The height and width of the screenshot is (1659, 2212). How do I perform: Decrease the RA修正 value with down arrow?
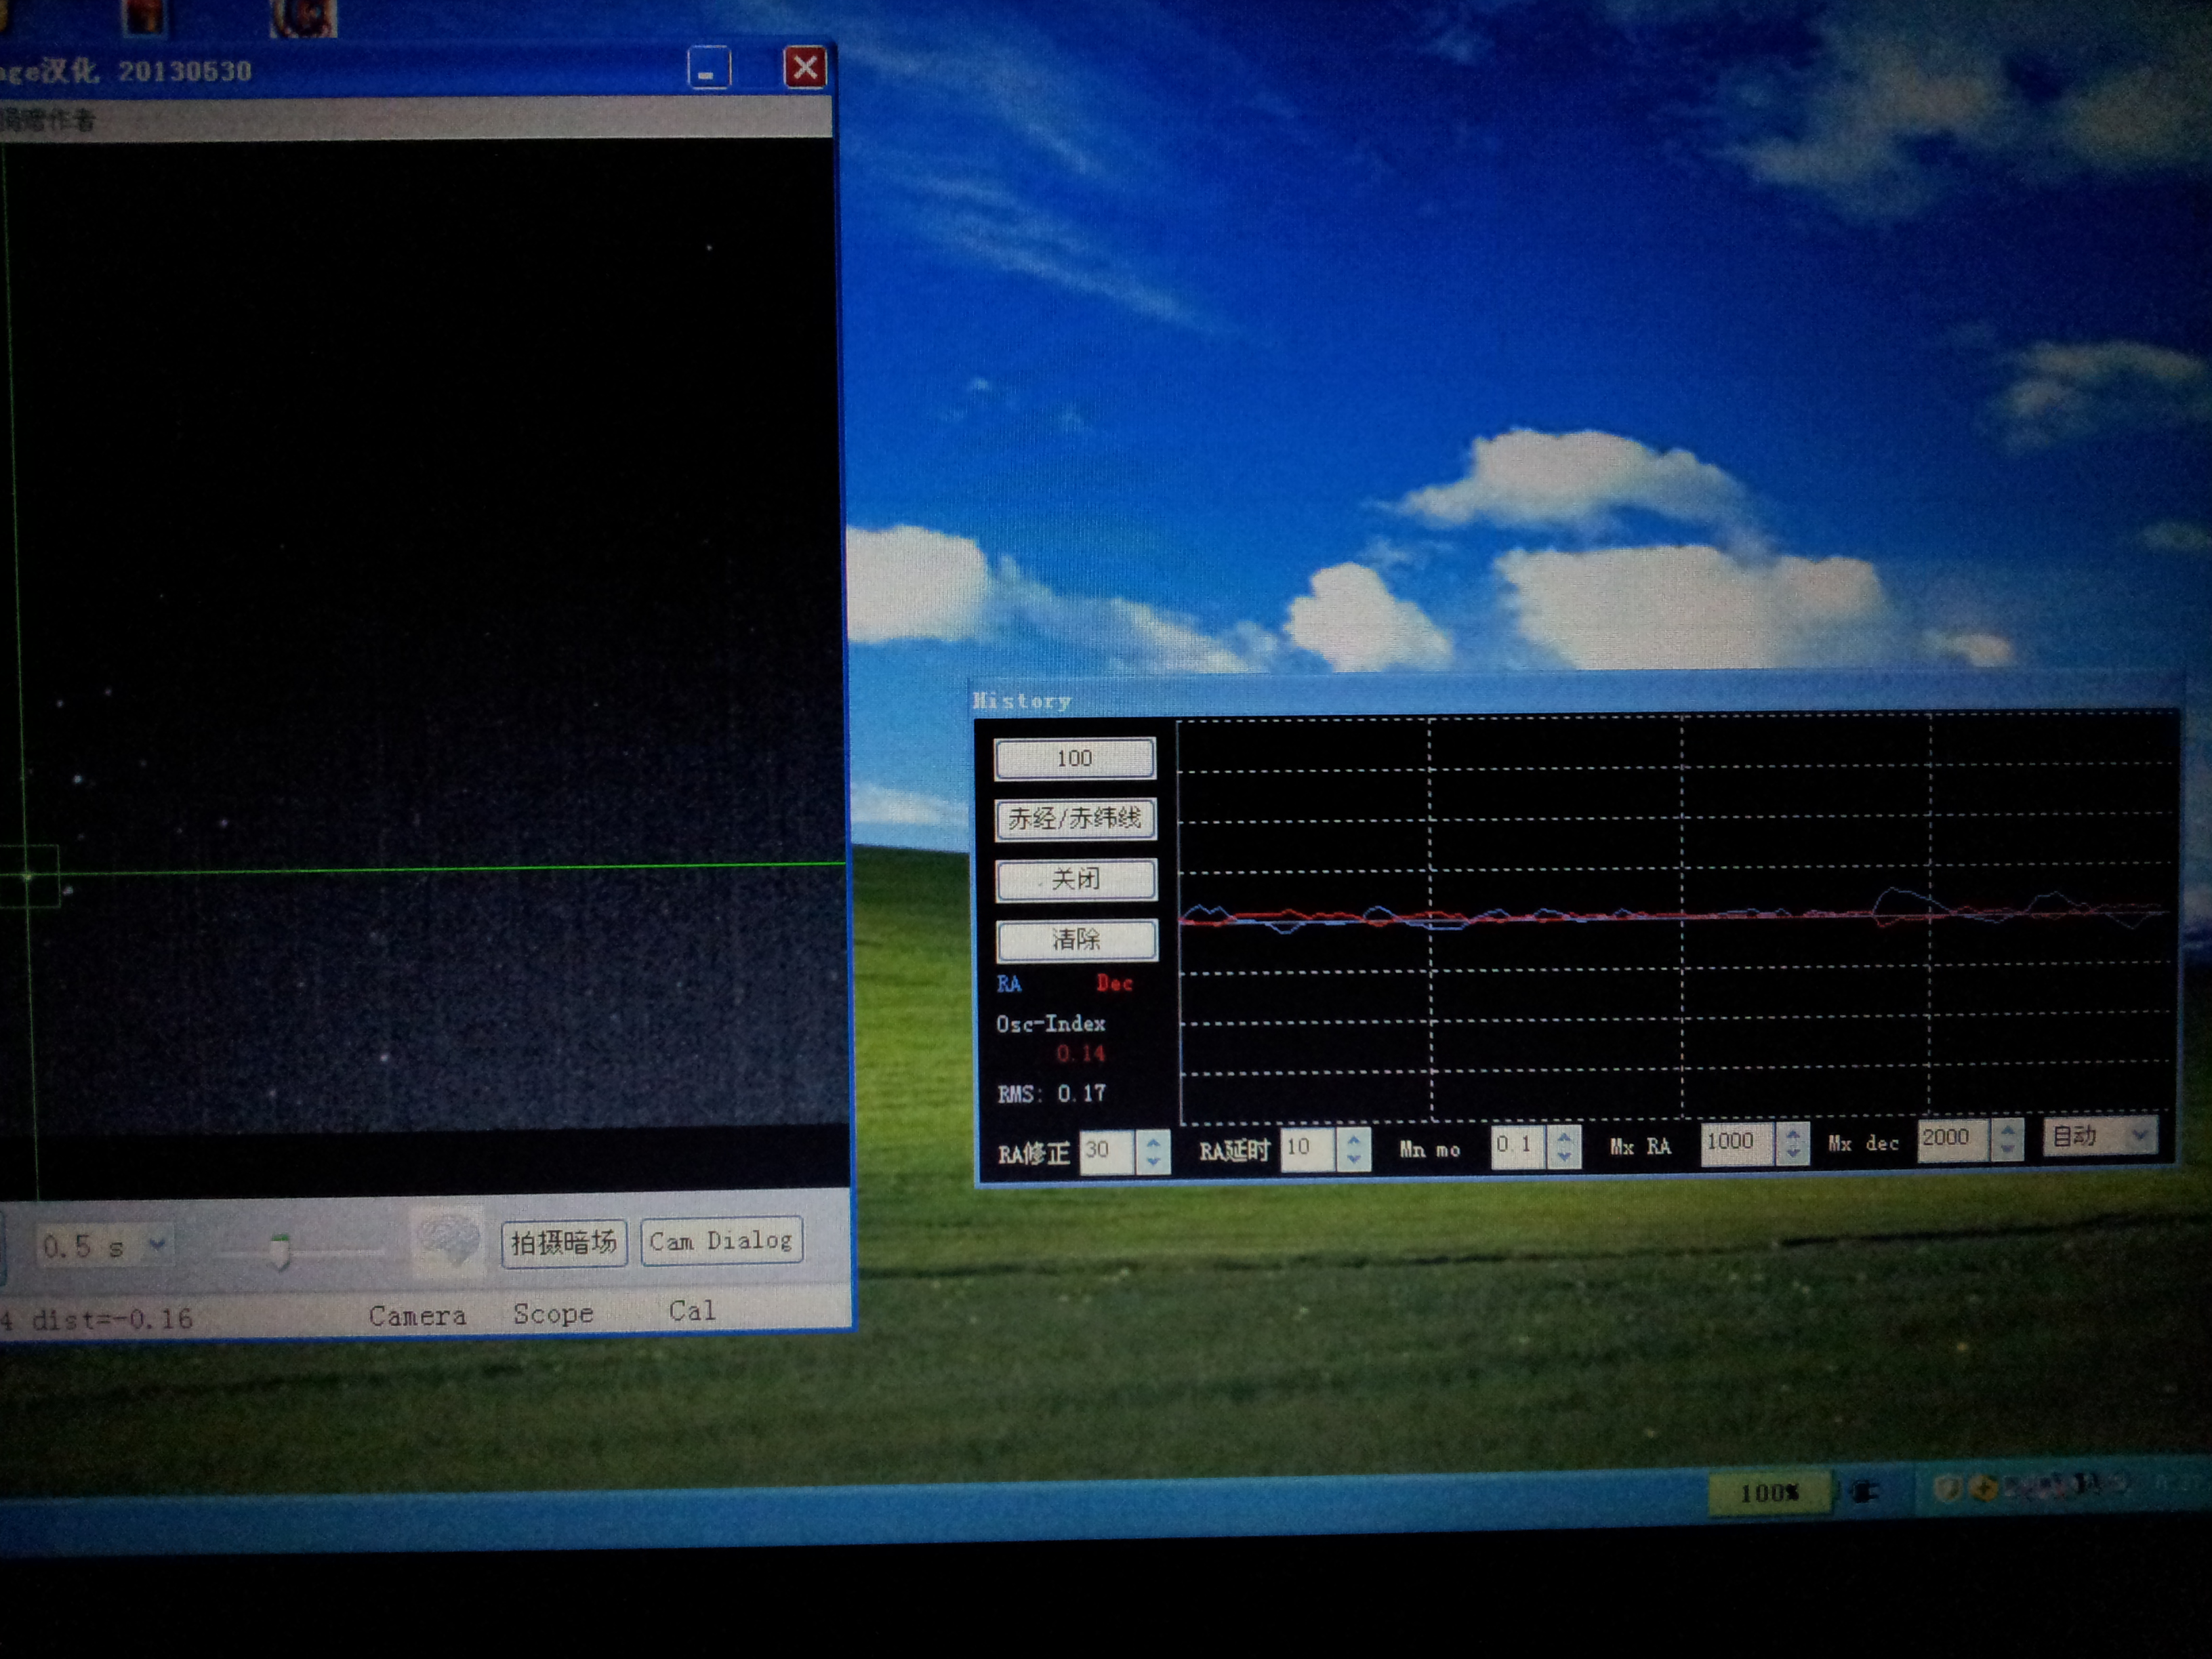click(1153, 1161)
